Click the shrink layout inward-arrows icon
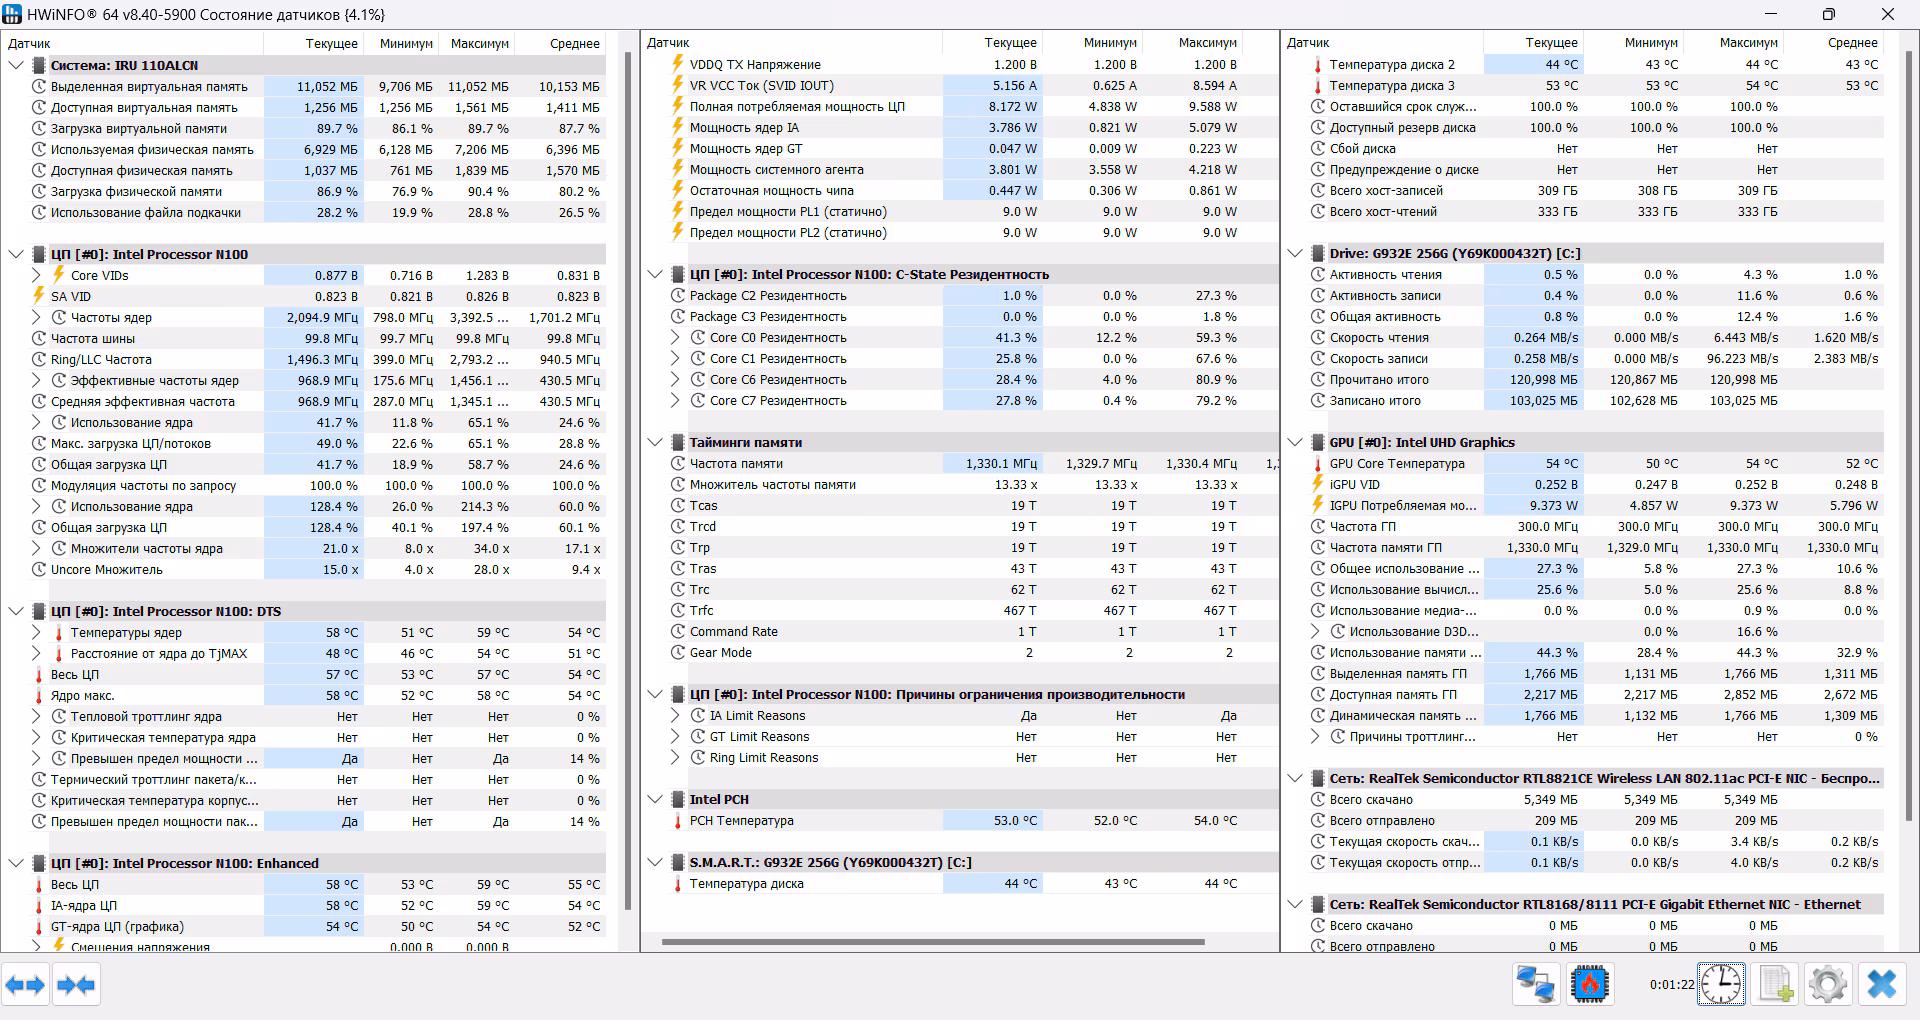Screen dimensions: 1920x1020 point(76,985)
